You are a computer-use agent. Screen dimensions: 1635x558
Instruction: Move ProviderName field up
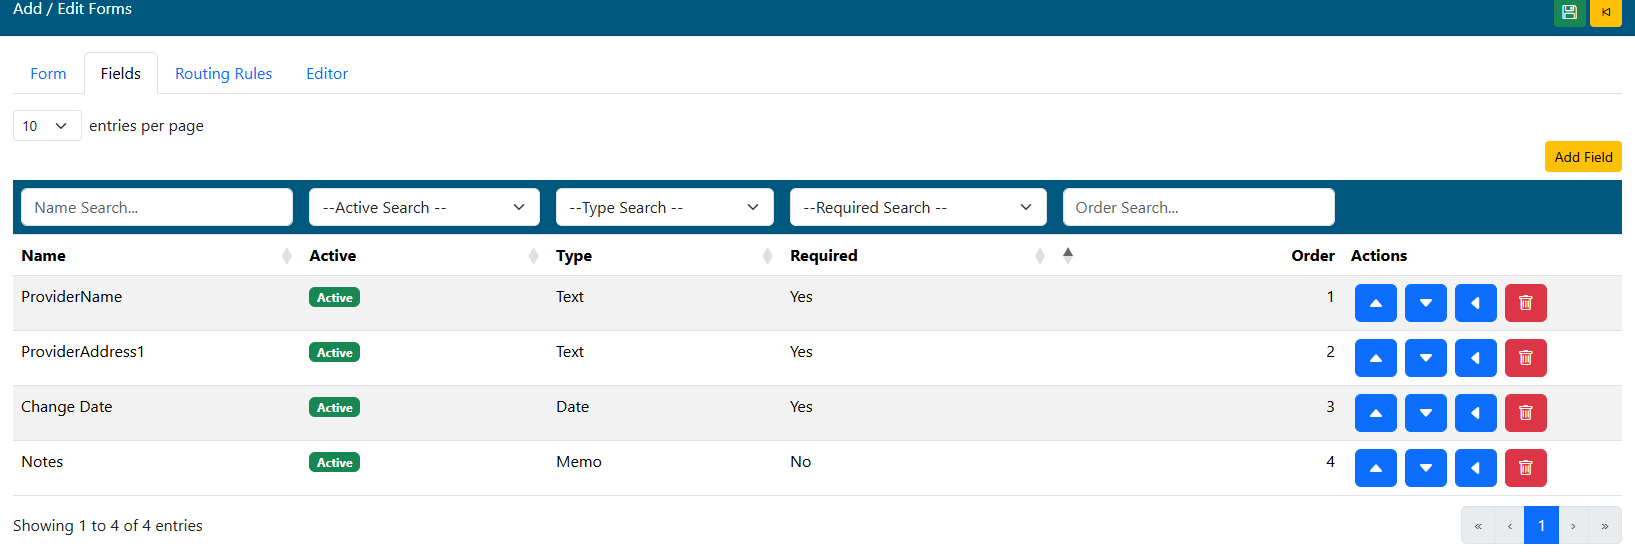pos(1375,303)
